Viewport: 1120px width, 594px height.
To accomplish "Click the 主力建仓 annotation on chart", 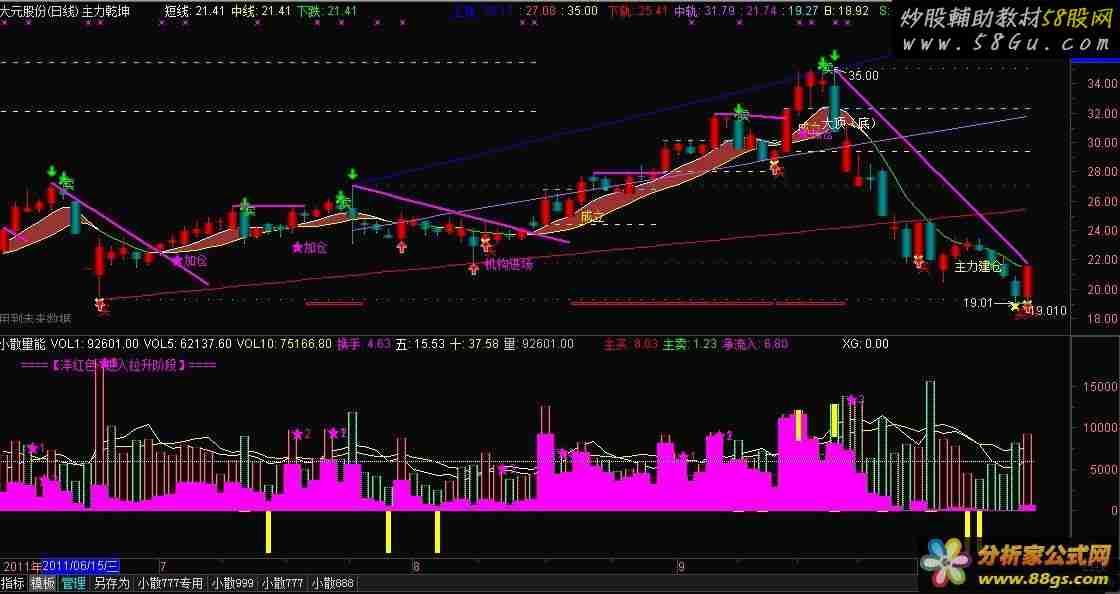I will (x=978, y=266).
